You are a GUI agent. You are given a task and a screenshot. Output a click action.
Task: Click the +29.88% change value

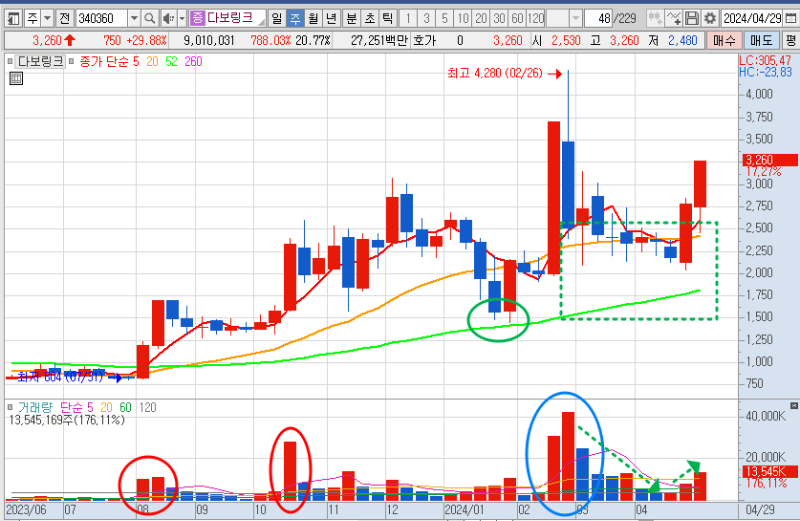pyautogui.click(x=147, y=40)
